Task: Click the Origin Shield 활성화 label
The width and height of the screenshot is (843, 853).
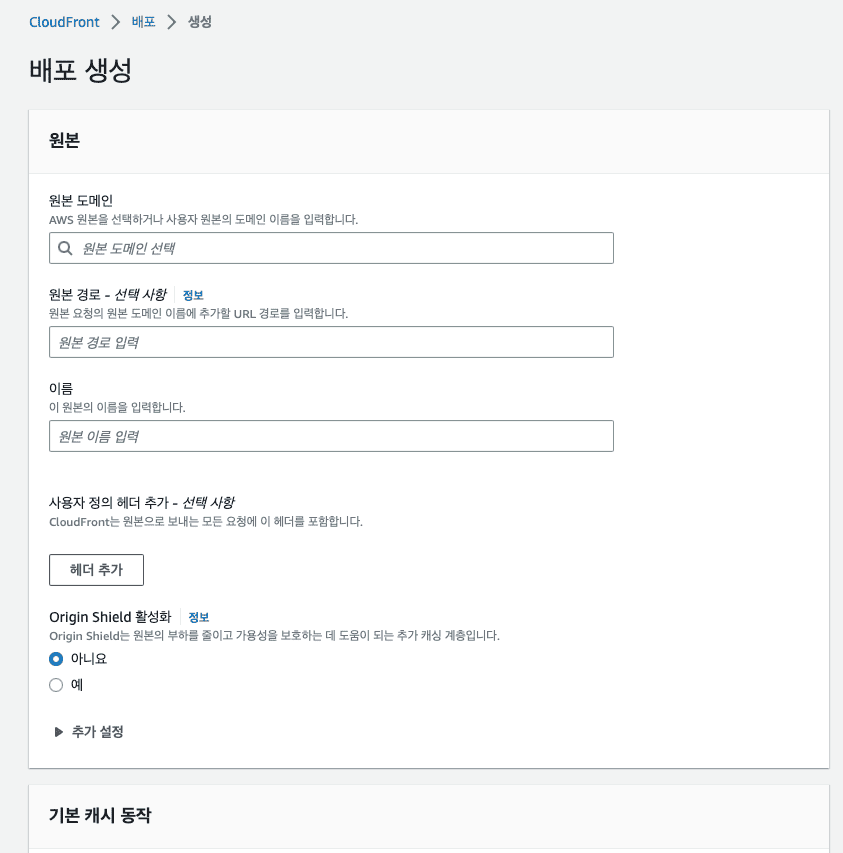Action: [110, 617]
